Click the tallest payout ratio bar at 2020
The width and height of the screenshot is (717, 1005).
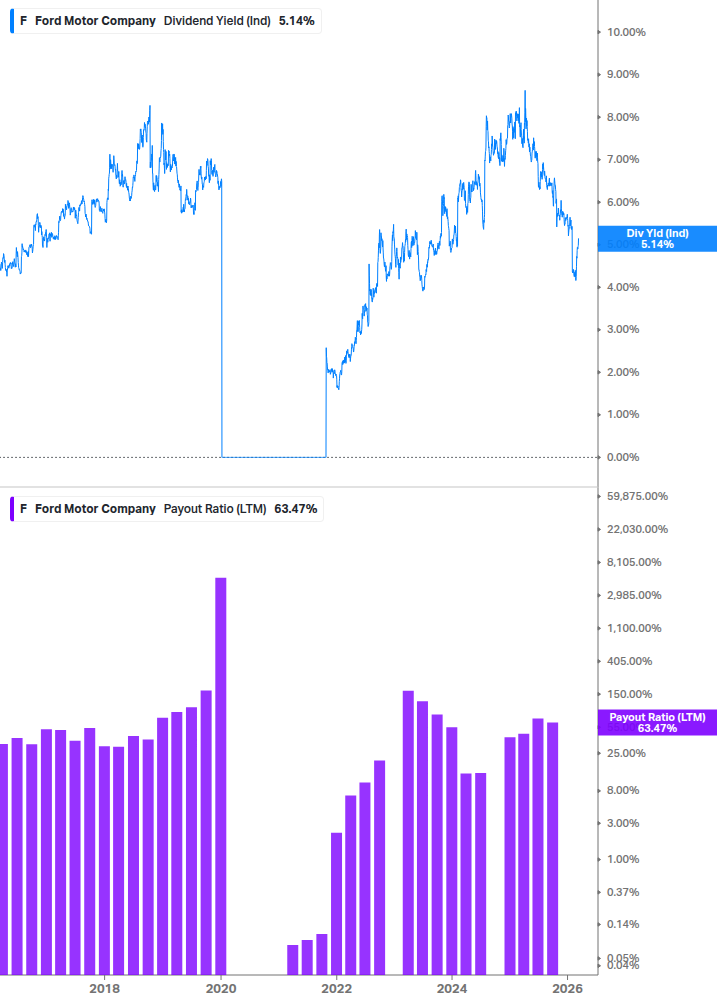(220, 776)
